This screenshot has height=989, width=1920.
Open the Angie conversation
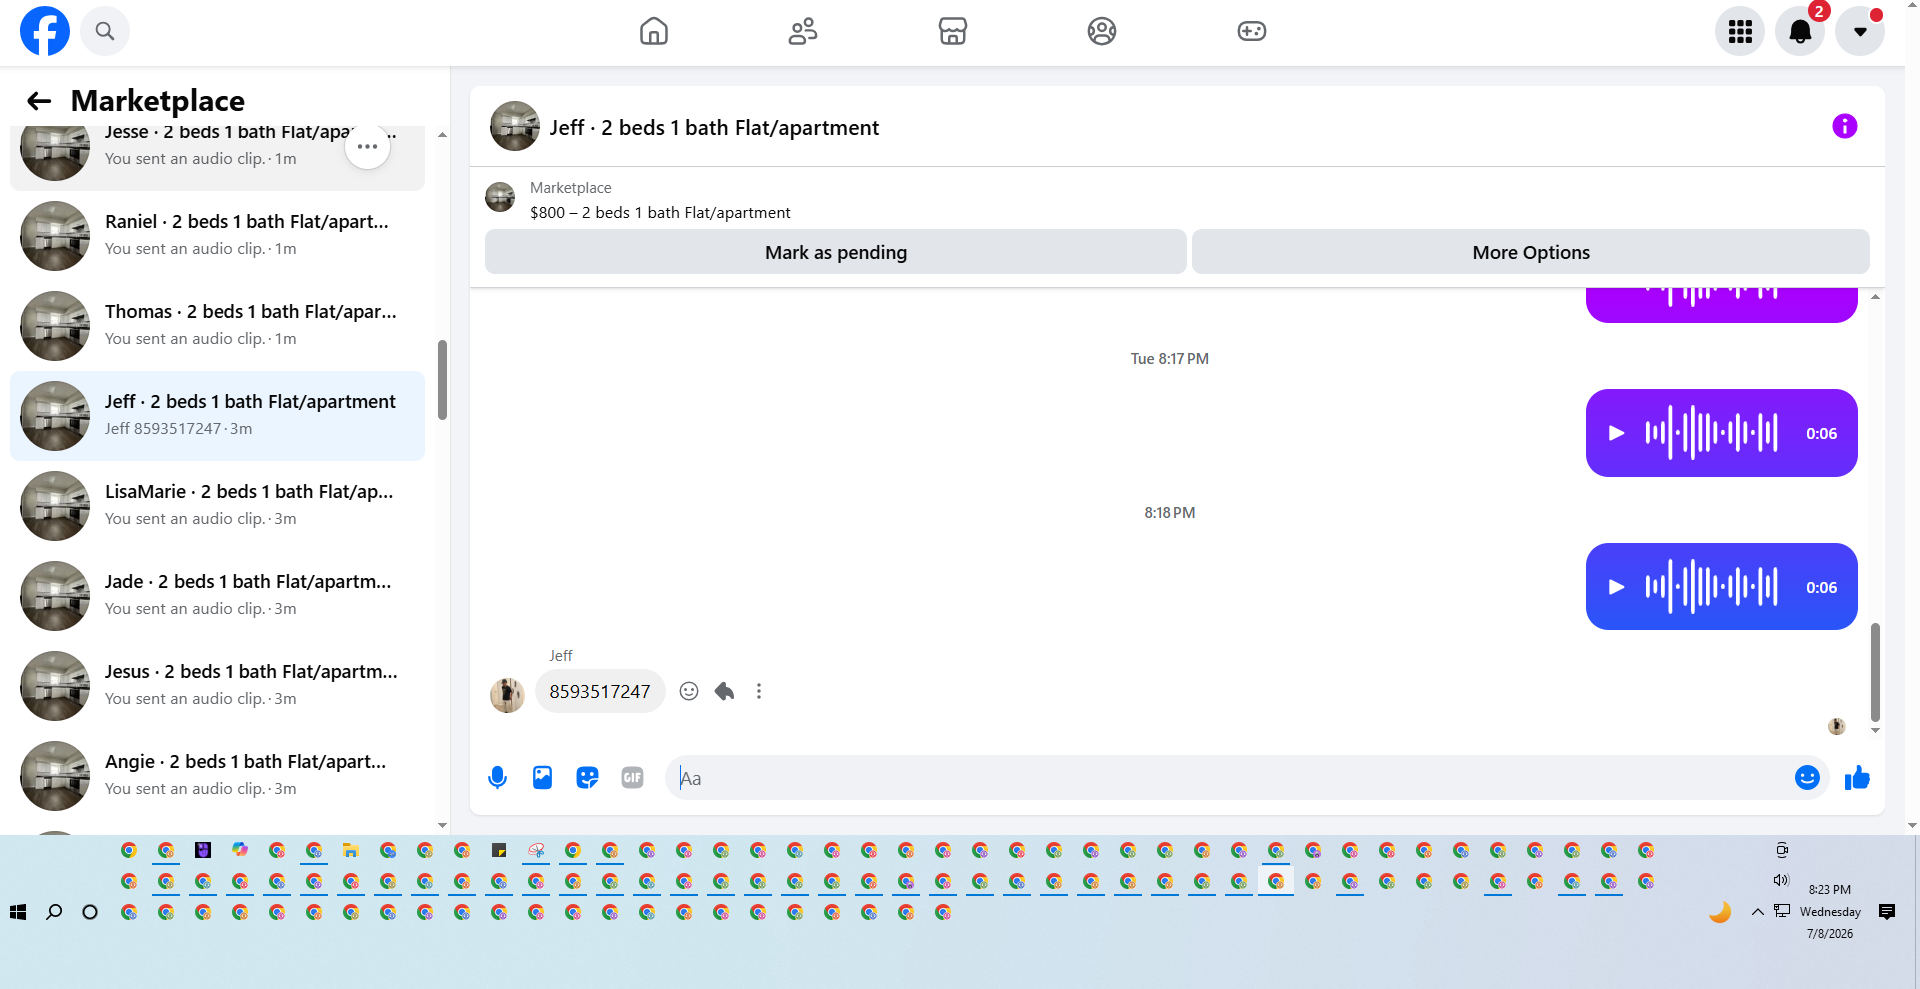point(217,776)
